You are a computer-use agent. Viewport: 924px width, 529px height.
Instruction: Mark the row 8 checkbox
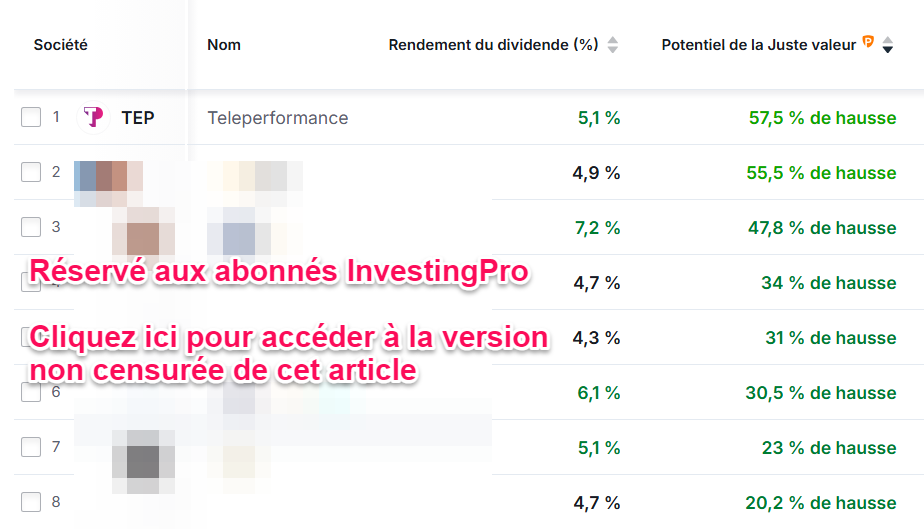(x=31, y=502)
